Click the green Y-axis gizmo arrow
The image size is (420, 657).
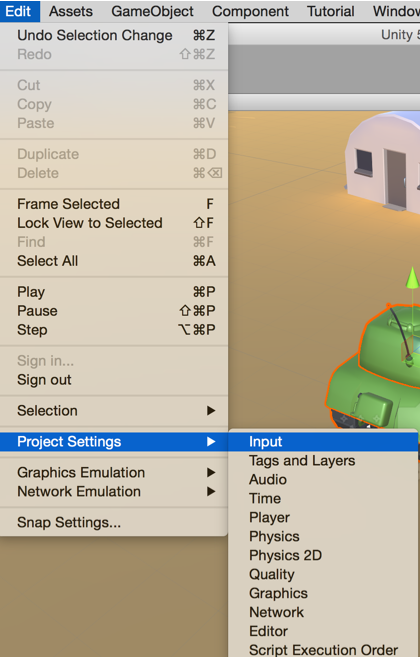[413, 278]
